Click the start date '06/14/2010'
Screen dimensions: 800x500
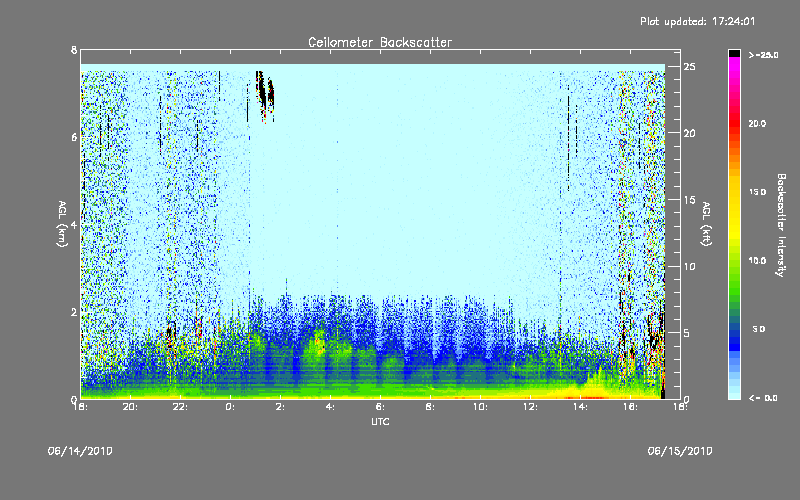coord(80,451)
